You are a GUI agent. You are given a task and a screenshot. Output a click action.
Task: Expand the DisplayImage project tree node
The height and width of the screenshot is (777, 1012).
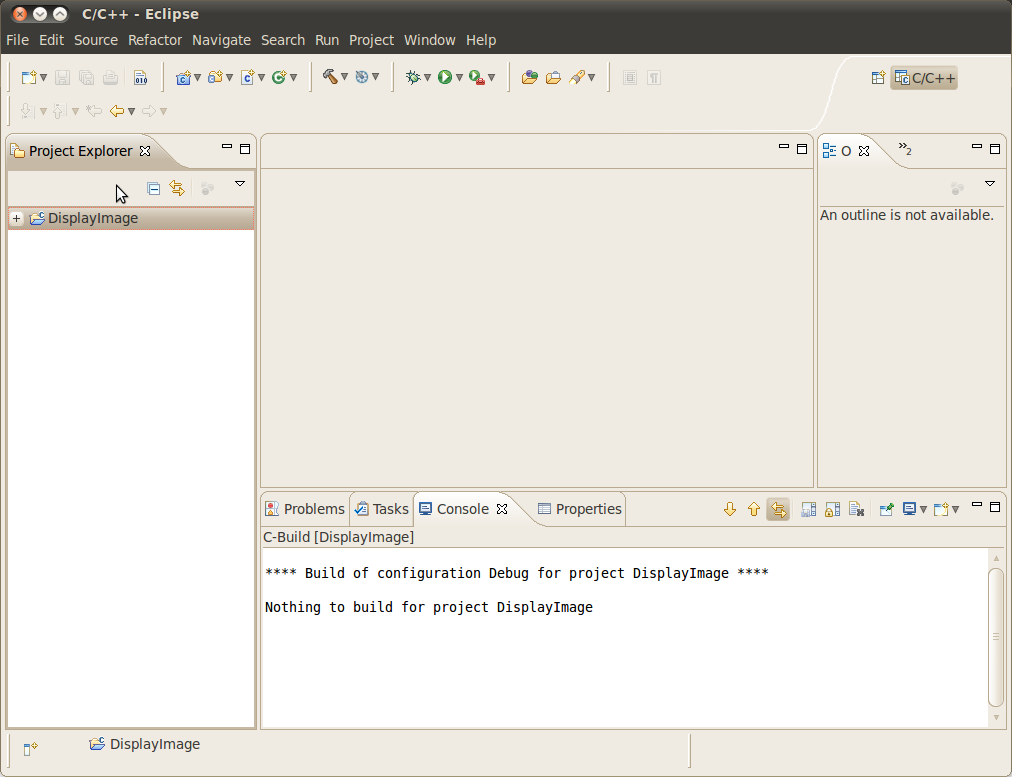coord(16,218)
